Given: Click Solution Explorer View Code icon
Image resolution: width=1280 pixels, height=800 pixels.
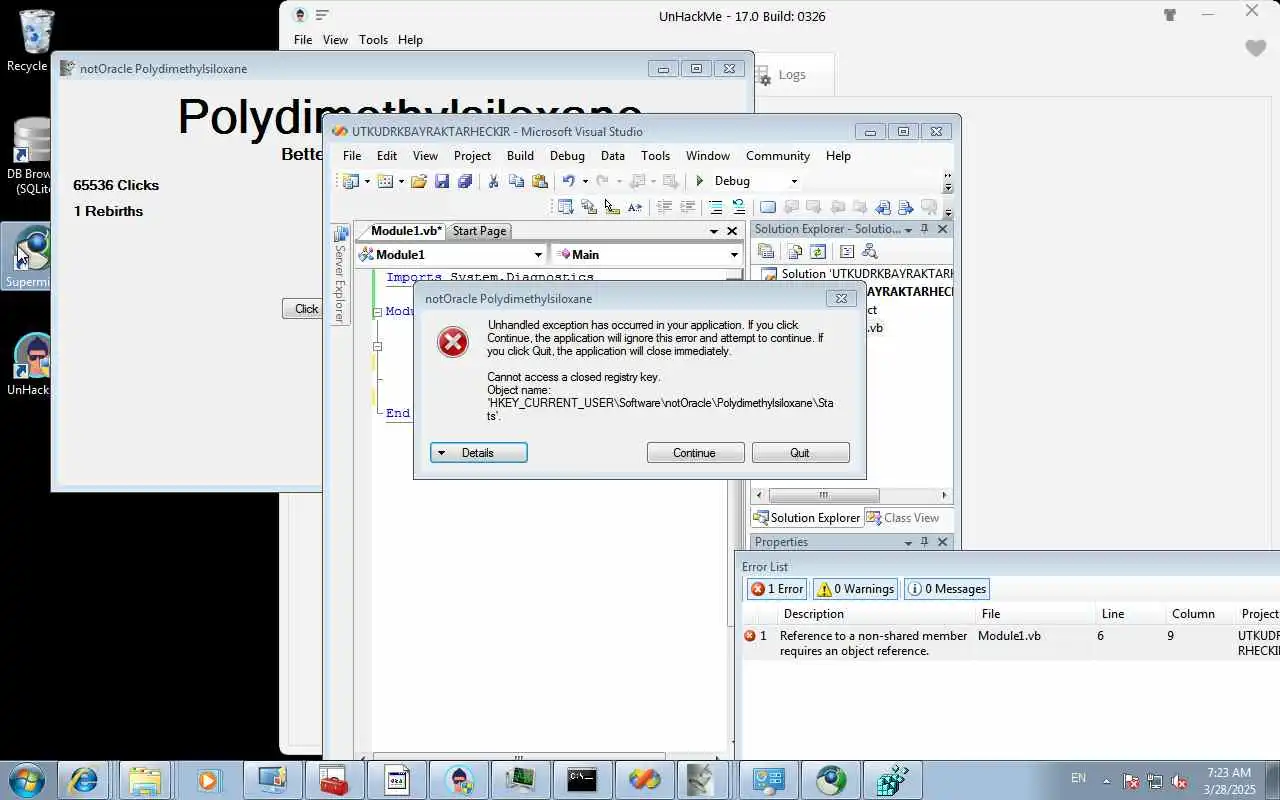Looking at the screenshot, I should pos(847,251).
